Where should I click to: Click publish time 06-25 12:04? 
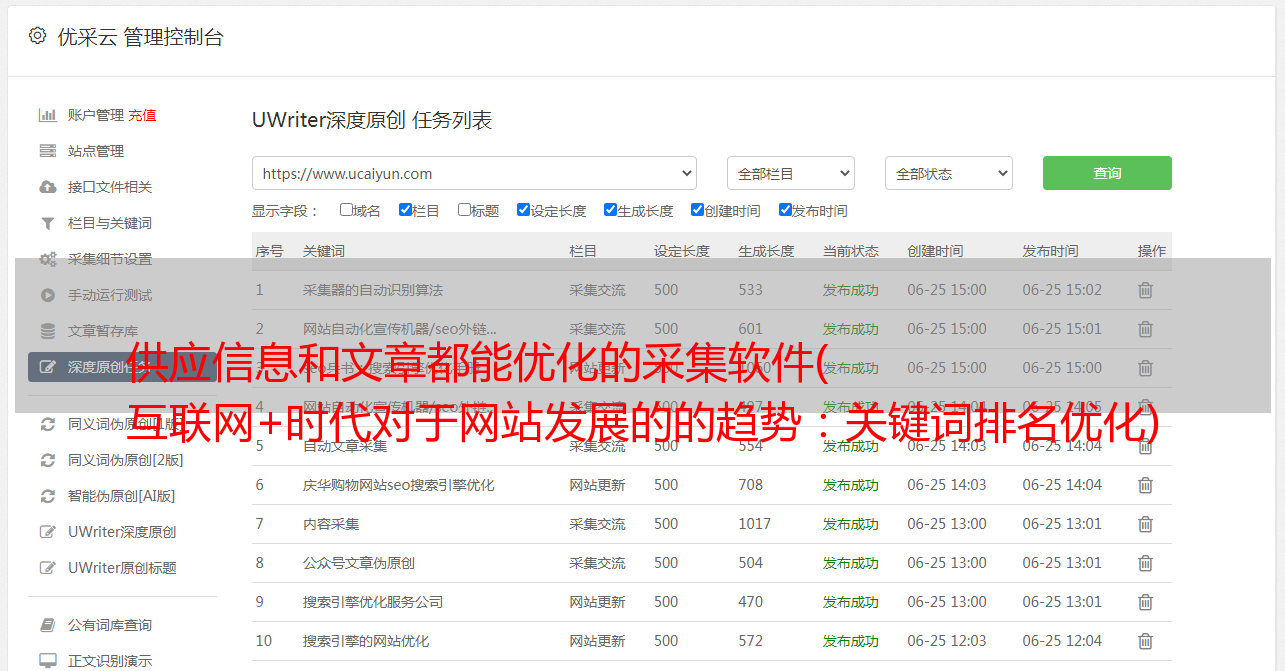1062,641
